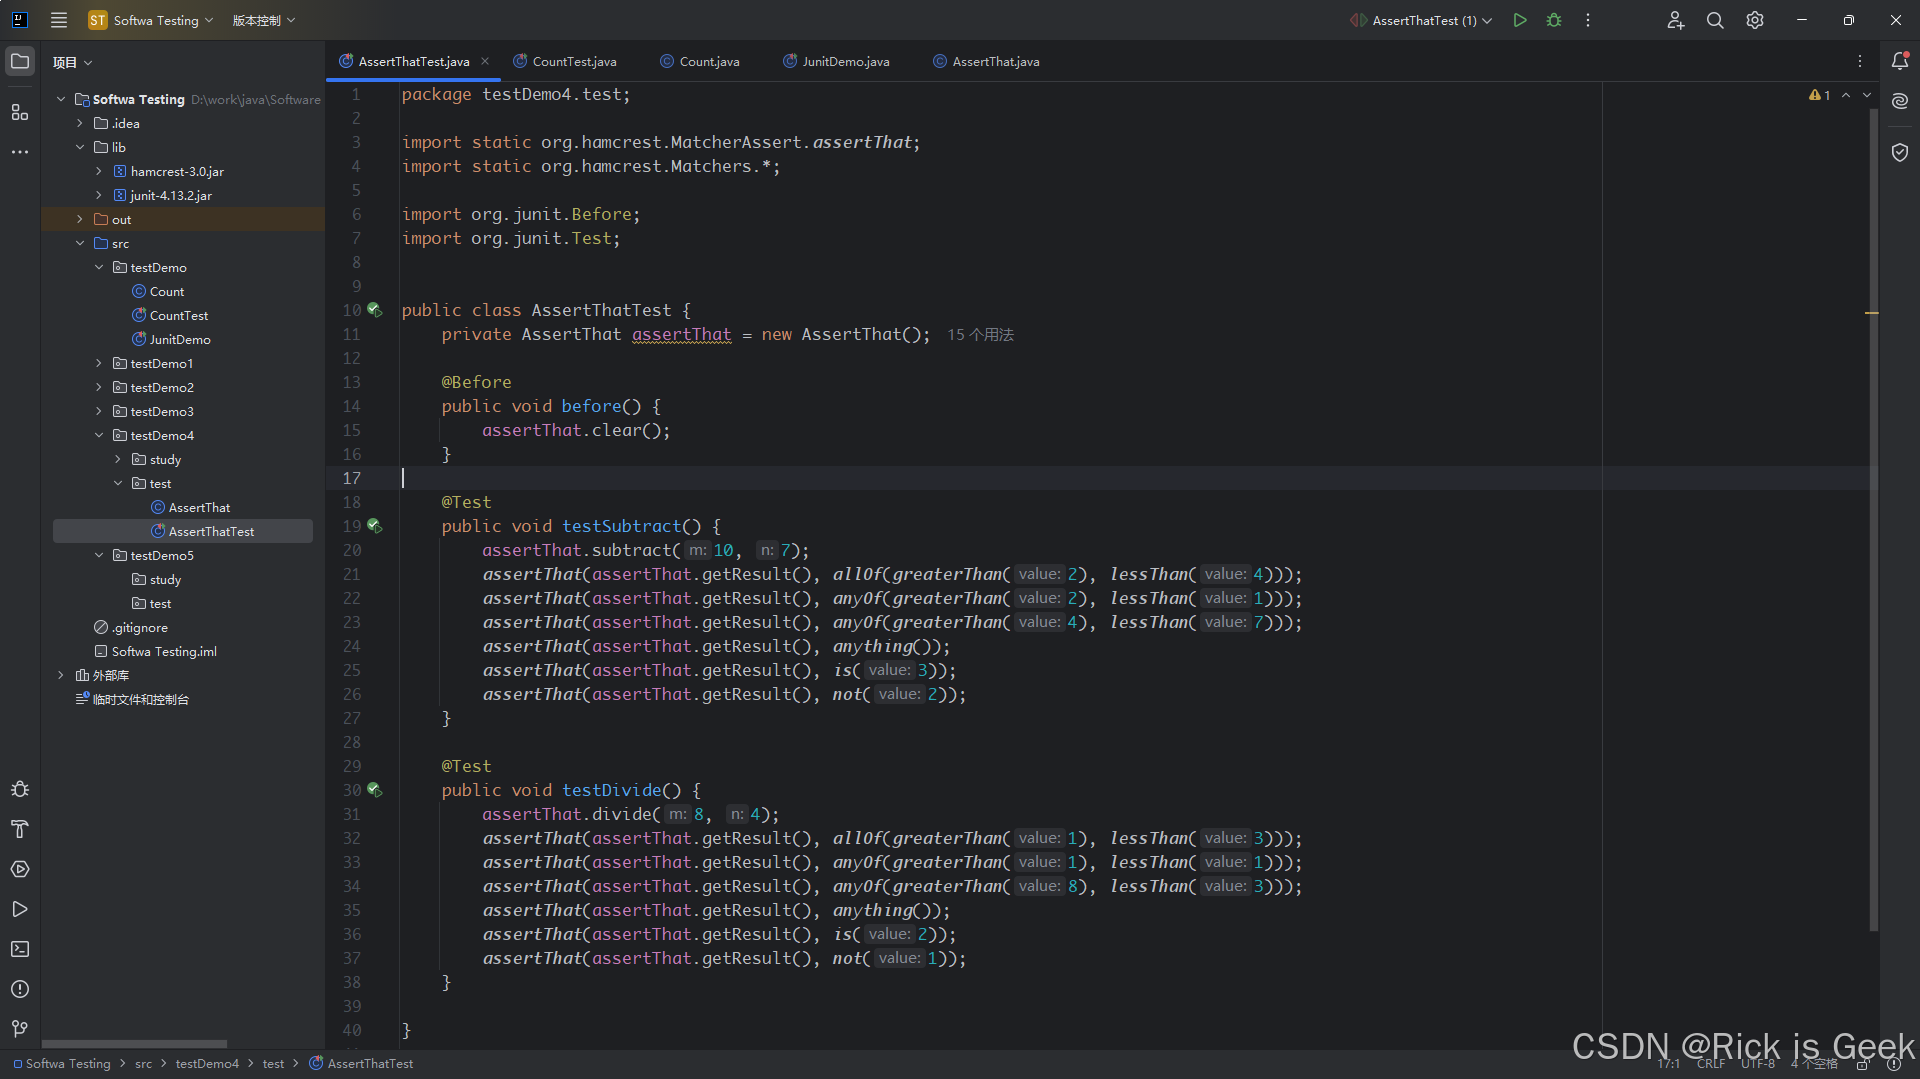This screenshot has width=1920, height=1079.
Task: Switch to Count.java tab
Action: 700,61
